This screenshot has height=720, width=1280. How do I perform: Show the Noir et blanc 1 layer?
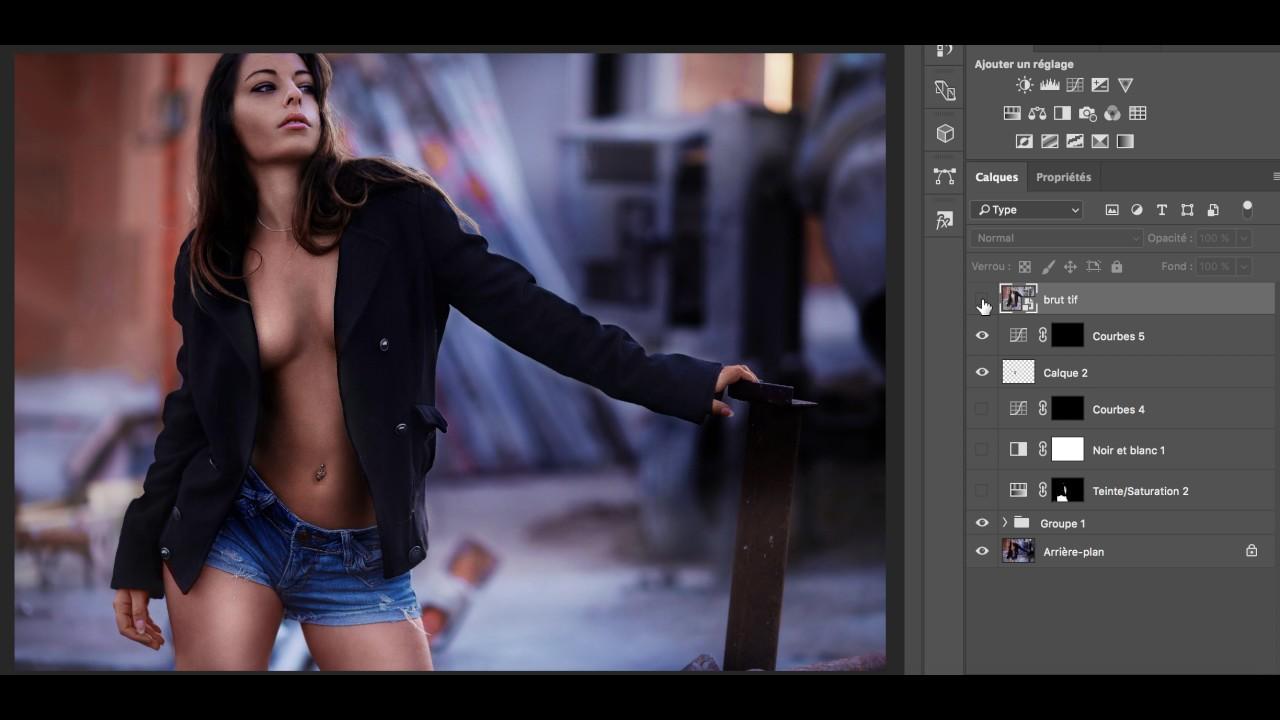point(981,450)
